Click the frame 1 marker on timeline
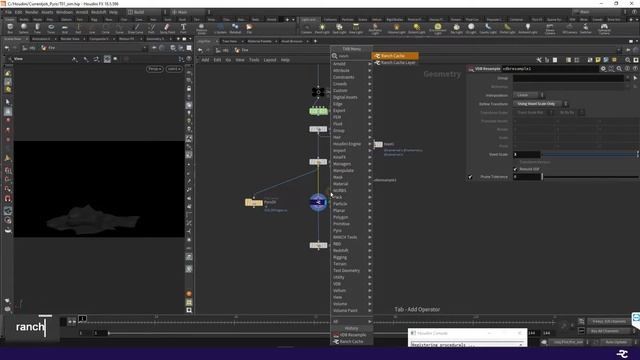640x360 pixels. (x=82, y=318)
